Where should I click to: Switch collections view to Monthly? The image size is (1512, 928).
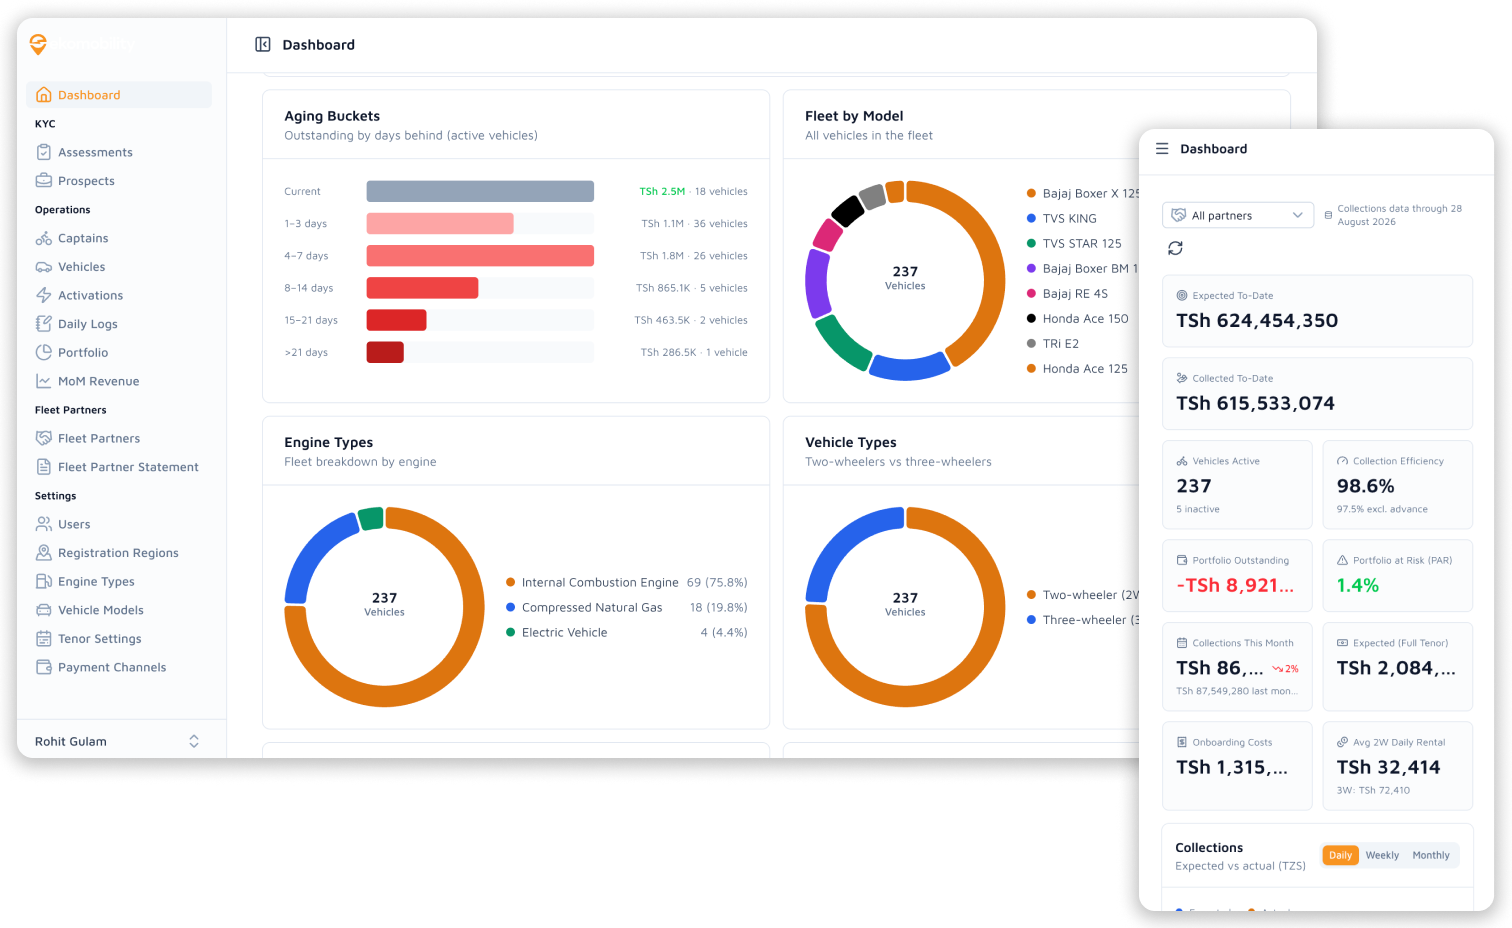click(1431, 855)
